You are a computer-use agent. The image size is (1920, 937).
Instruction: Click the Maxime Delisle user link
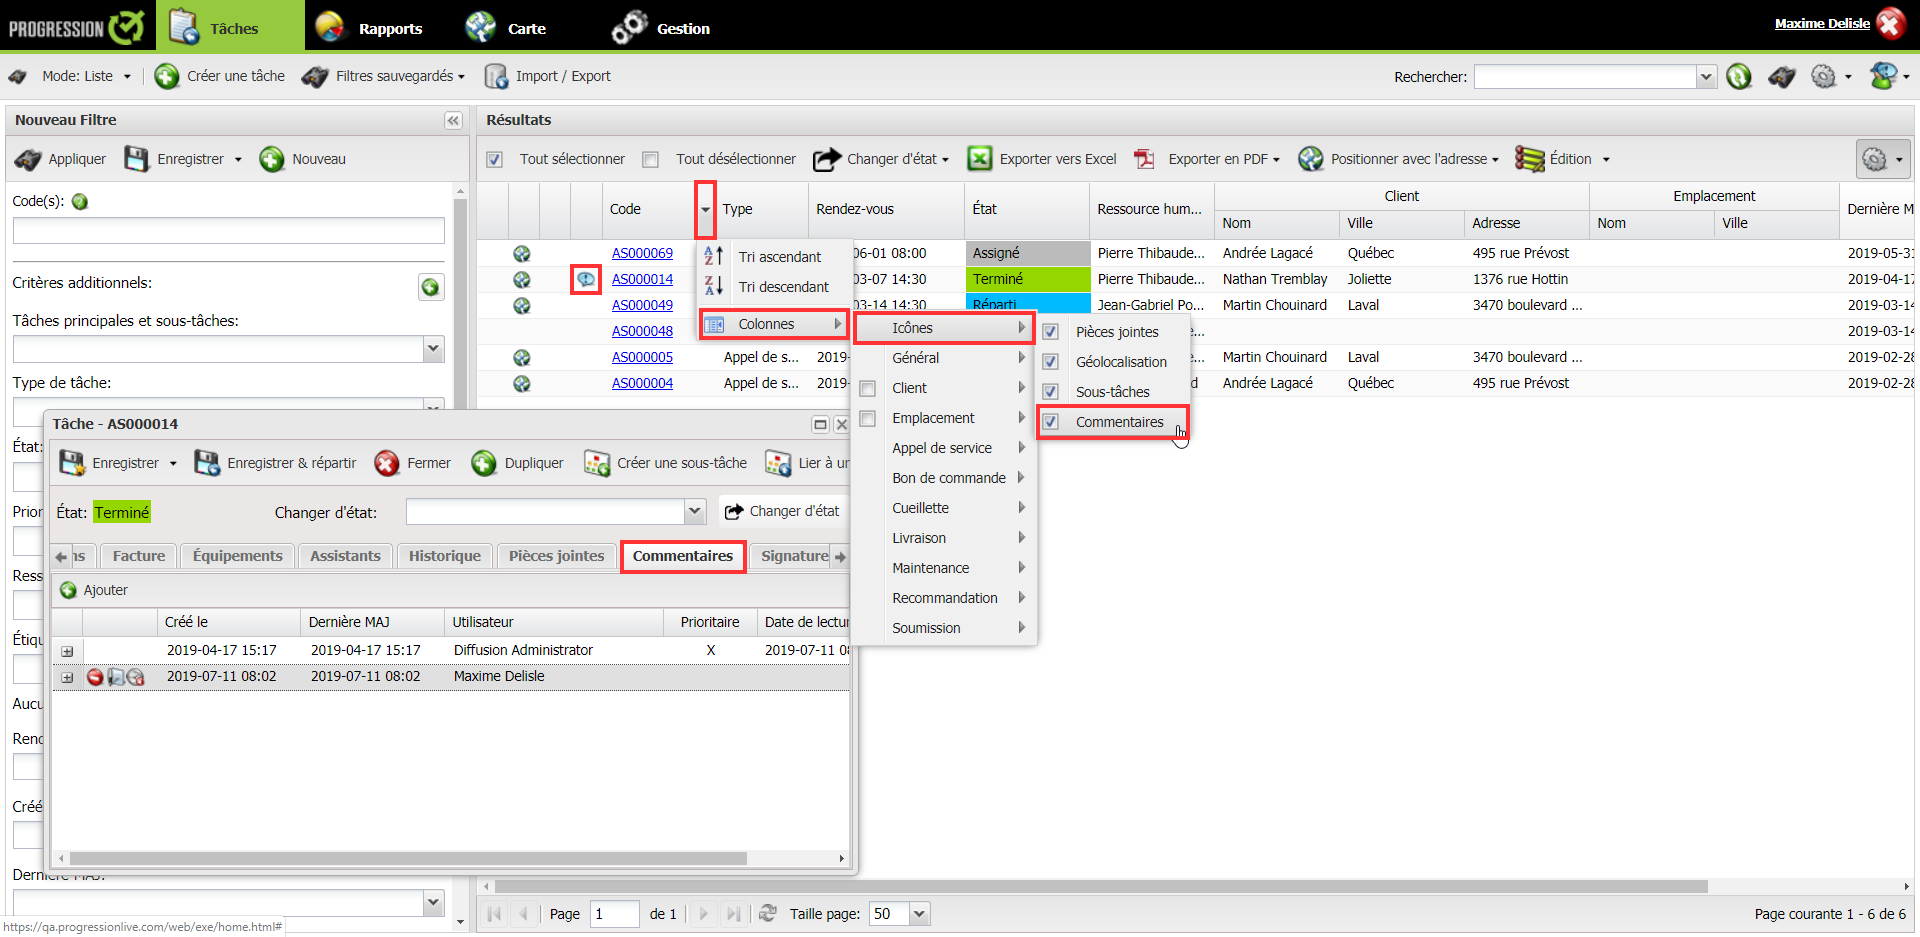(1821, 23)
